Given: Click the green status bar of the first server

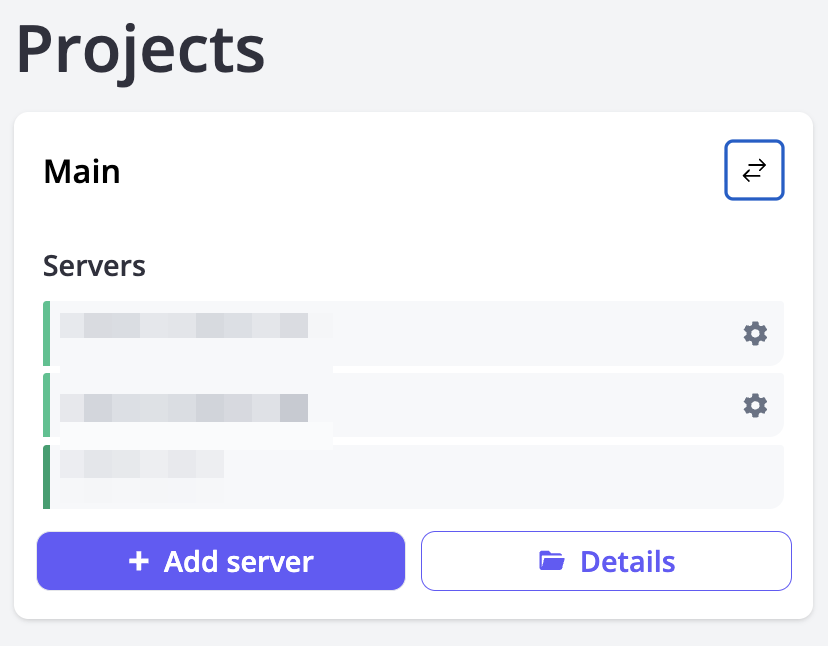Looking at the screenshot, I should (45, 333).
